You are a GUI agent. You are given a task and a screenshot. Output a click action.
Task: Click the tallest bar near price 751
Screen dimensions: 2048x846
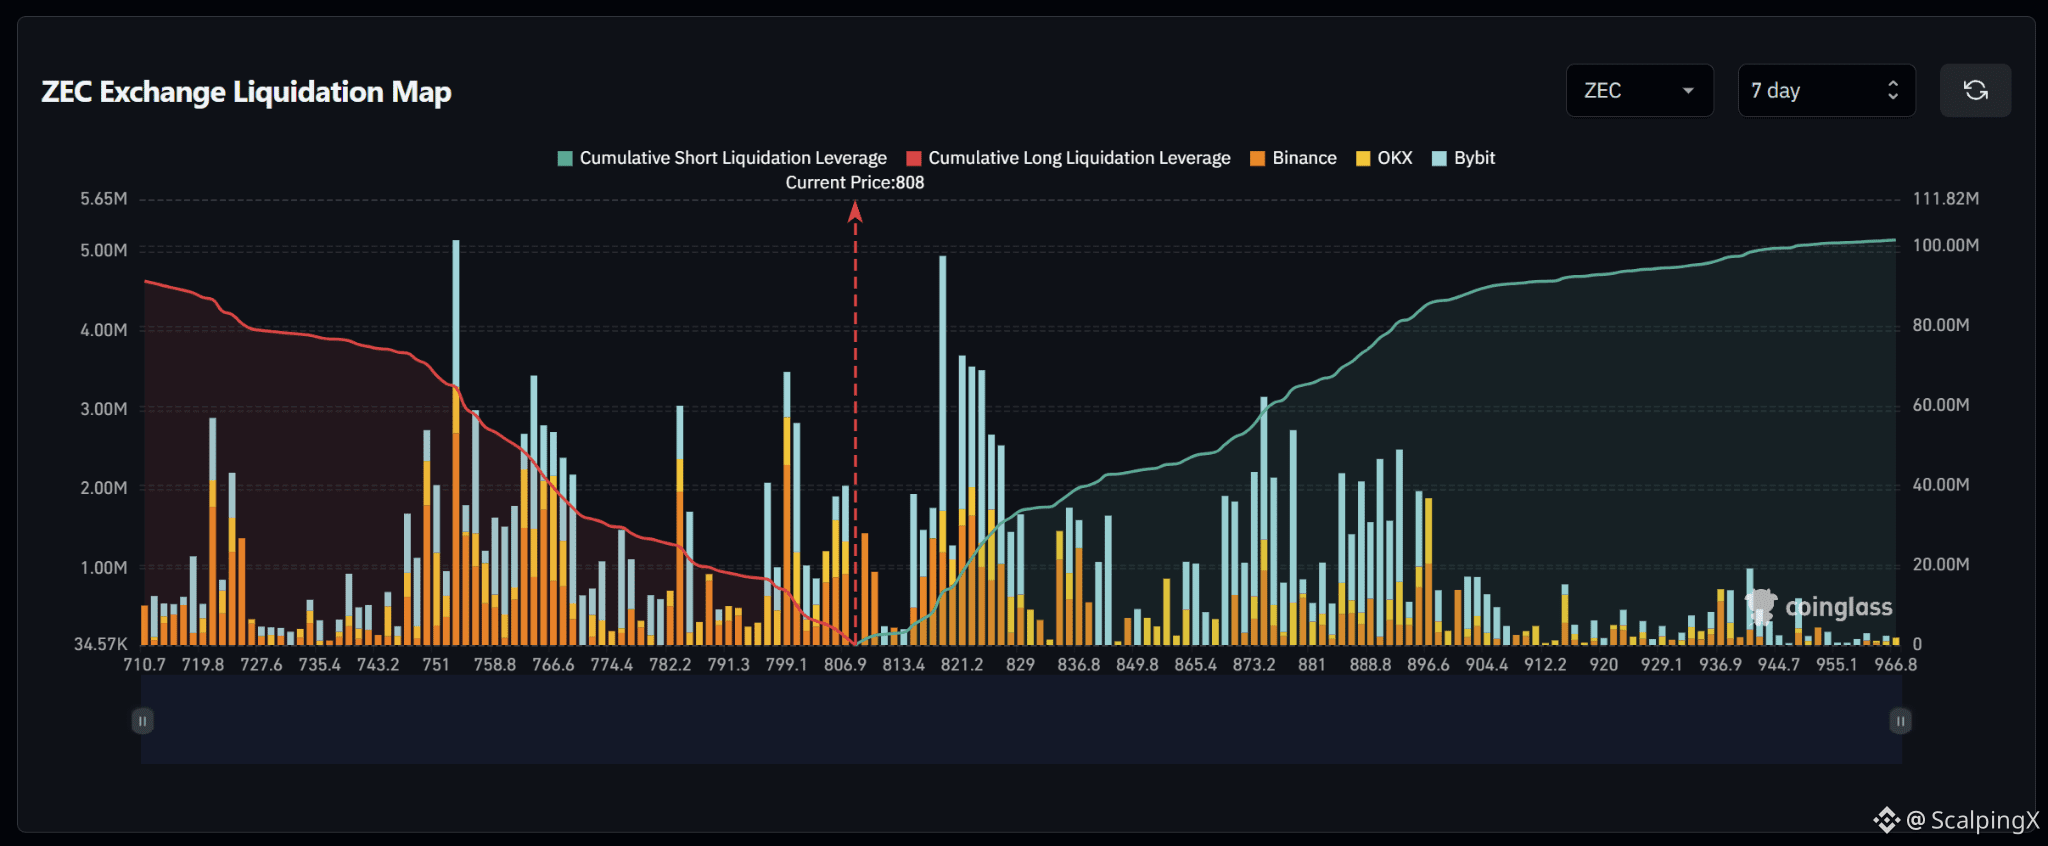click(x=456, y=442)
